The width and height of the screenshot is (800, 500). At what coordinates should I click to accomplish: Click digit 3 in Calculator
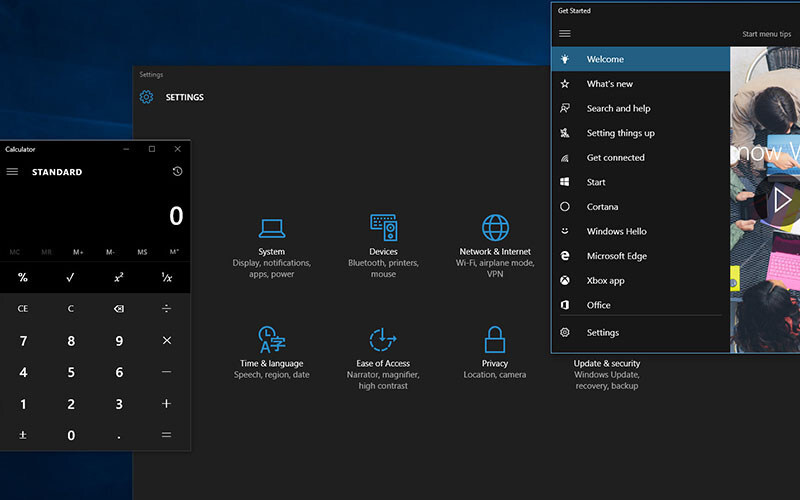click(119, 404)
